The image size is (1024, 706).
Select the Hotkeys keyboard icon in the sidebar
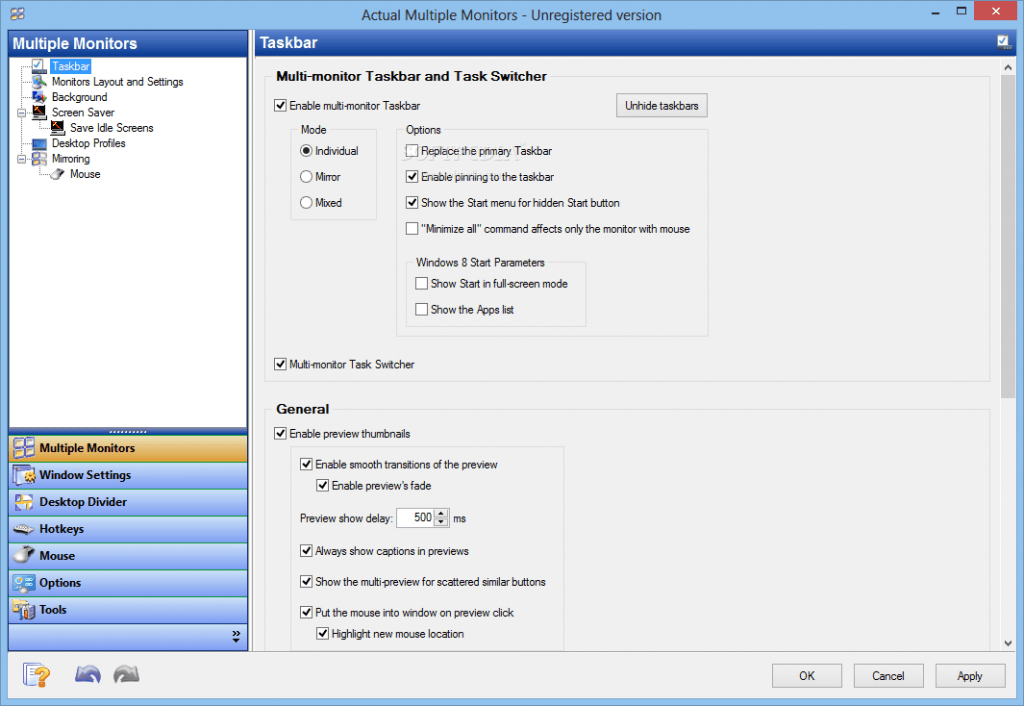click(x=21, y=529)
